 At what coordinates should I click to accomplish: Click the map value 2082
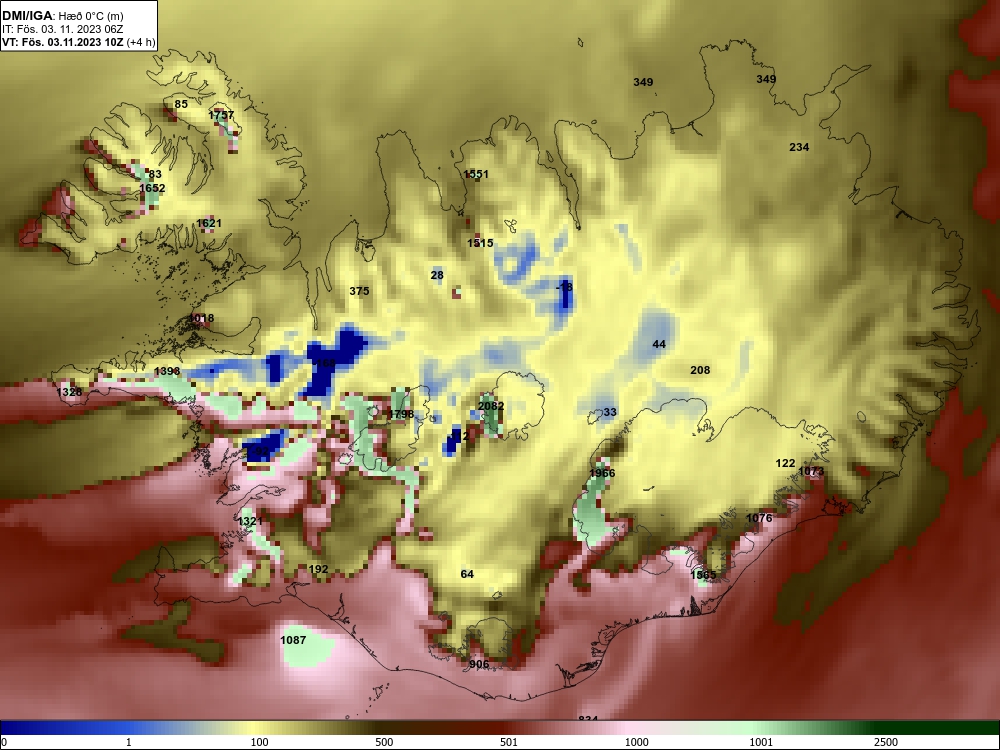tap(491, 406)
